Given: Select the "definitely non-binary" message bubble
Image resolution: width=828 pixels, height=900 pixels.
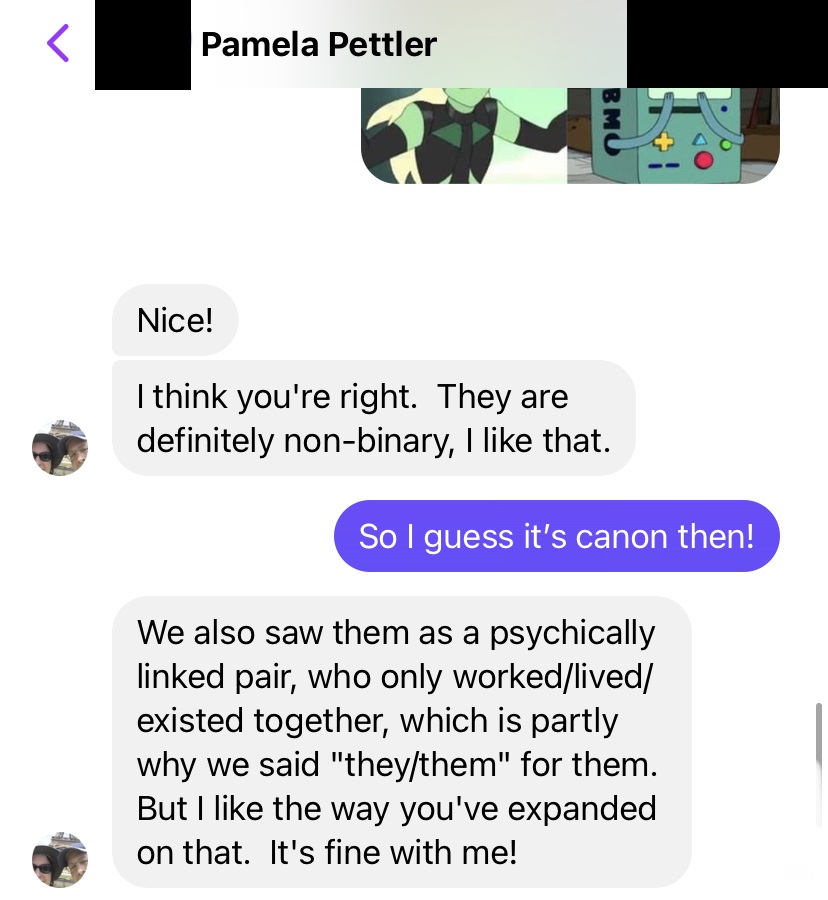Looking at the screenshot, I should [x=374, y=418].
